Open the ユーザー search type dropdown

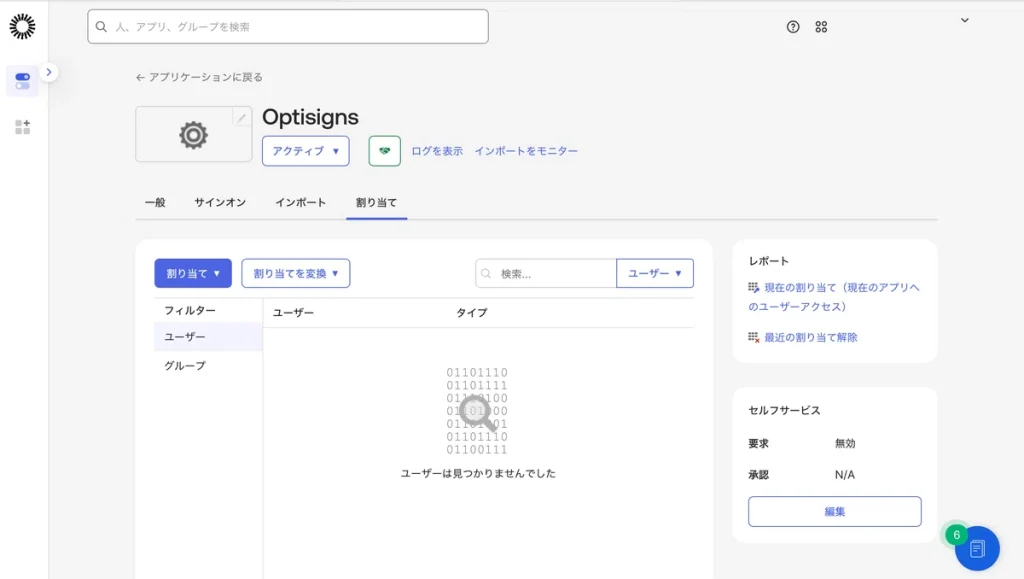tap(655, 273)
